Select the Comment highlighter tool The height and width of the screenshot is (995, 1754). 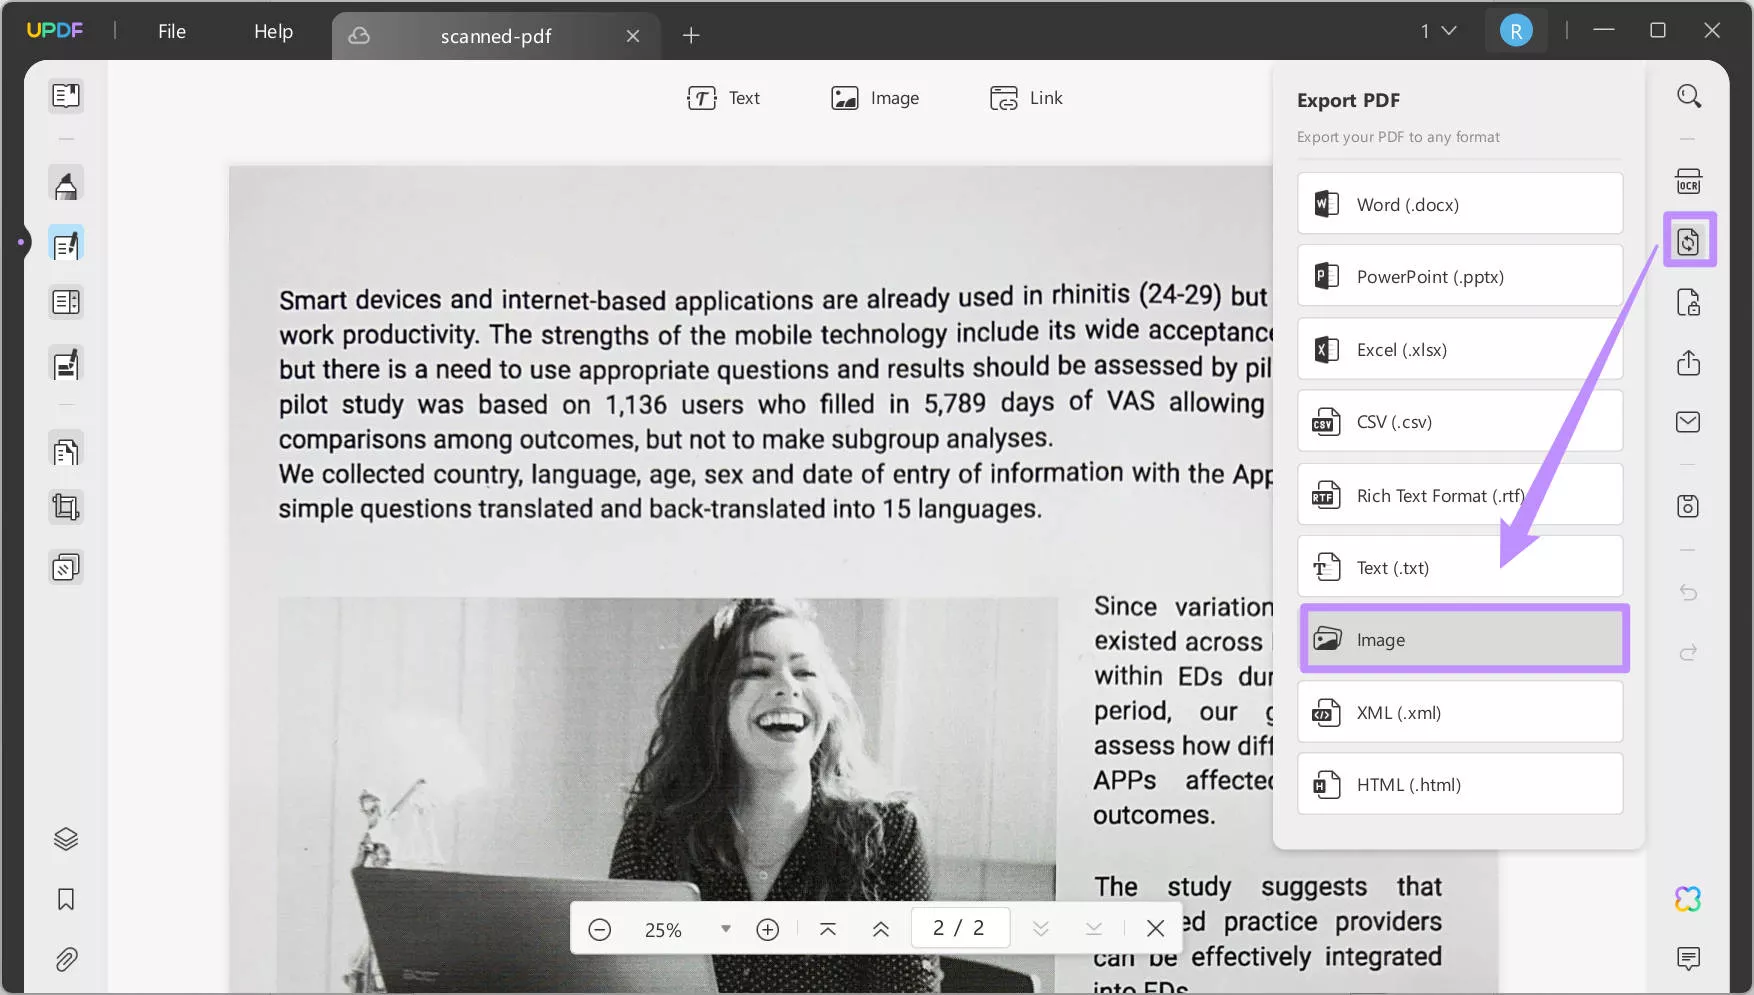pyautogui.click(x=66, y=185)
